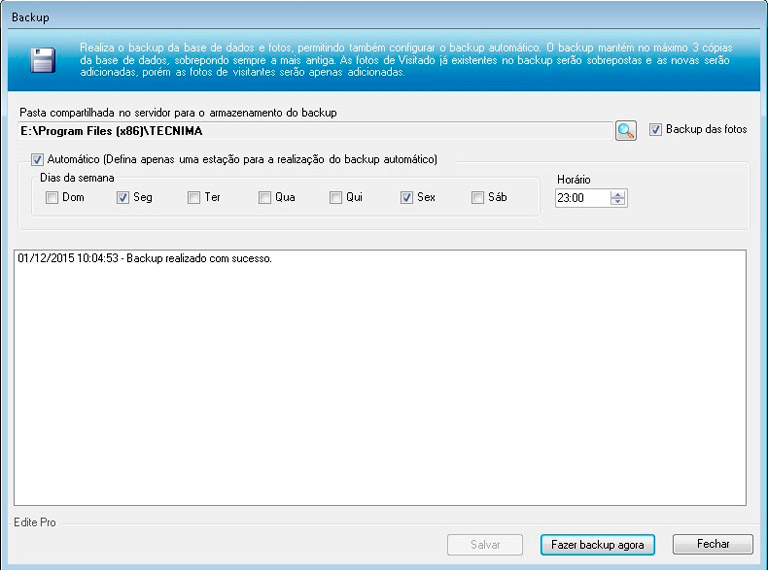Image resolution: width=768 pixels, height=570 pixels.
Task: Decrease Horário with the down spinner arrow
Action: click(618, 202)
